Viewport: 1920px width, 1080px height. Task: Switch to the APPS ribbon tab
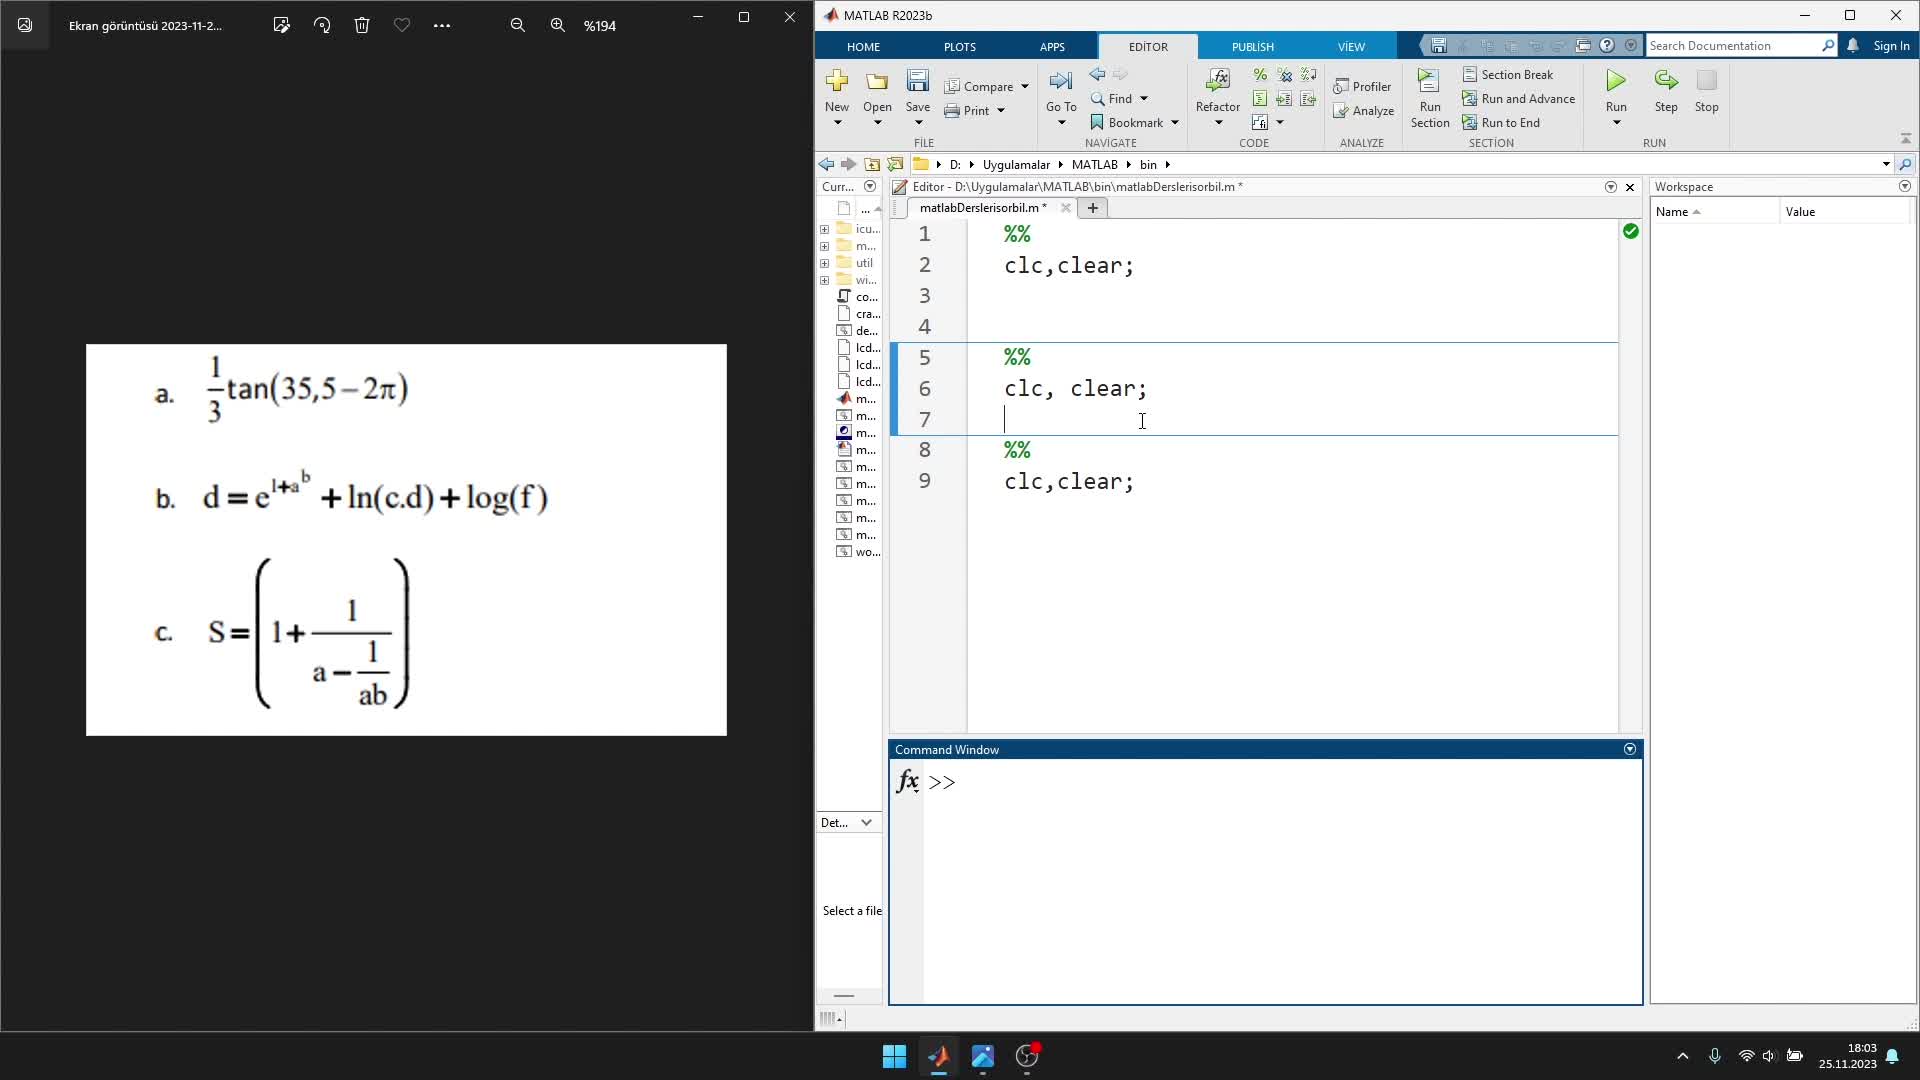point(1052,46)
